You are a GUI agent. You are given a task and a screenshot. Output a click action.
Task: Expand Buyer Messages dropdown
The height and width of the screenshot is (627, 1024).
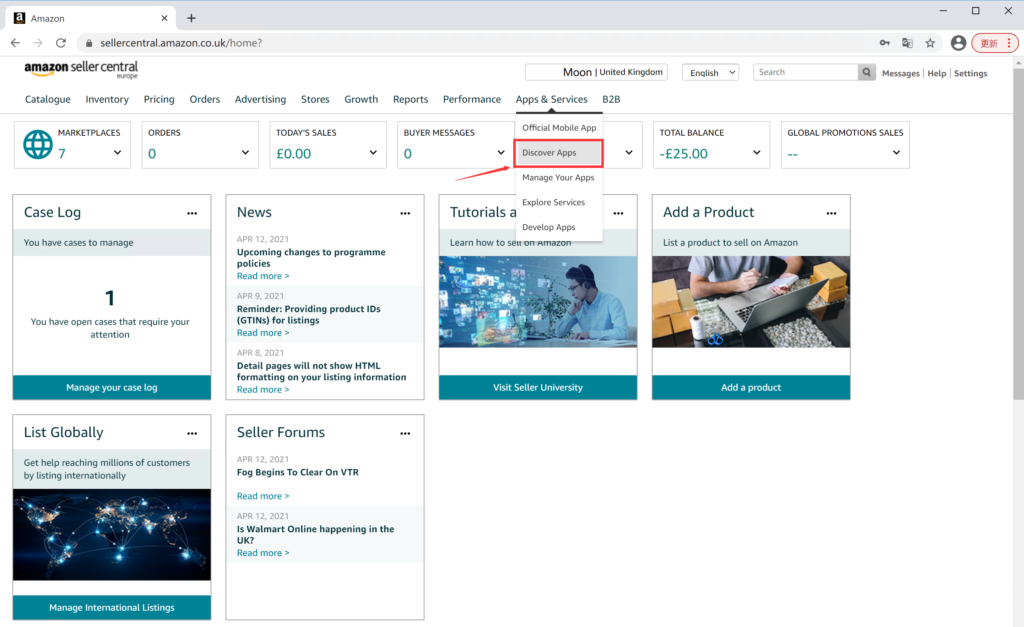pyautogui.click(x=501, y=153)
